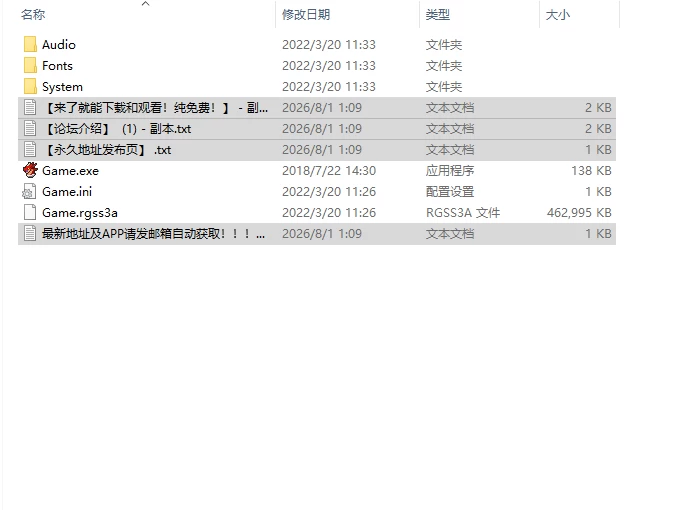Image resolution: width=691 pixels, height=510 pixels.
Task: Click the Game.ini row's modified date
Action: coord(329,192)
